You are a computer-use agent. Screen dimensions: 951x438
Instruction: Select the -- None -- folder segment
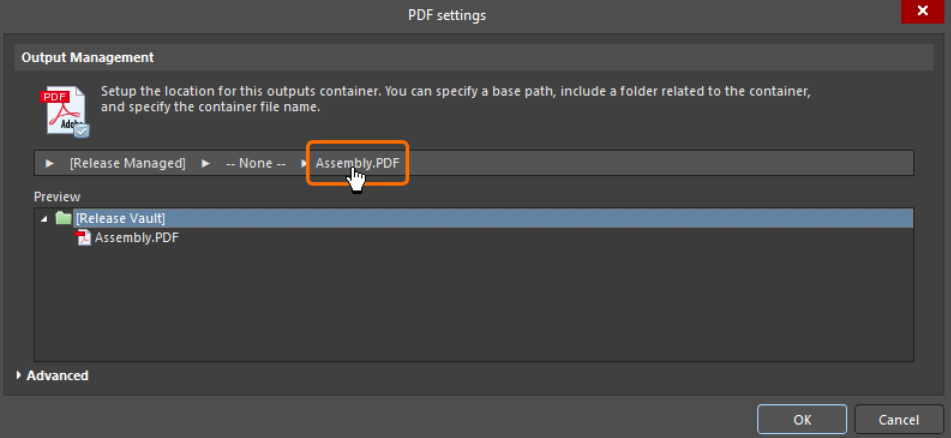click(255, 163)
